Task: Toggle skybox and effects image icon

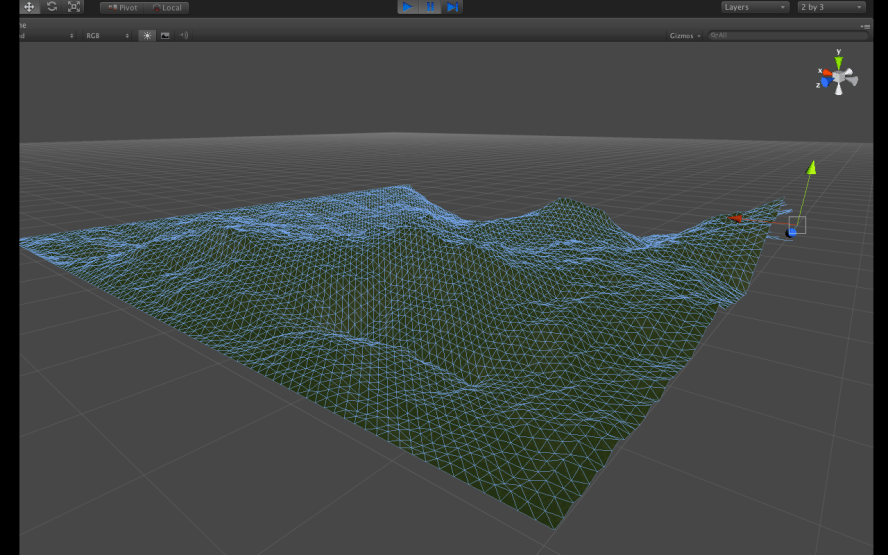Action: tap(165, 35)
